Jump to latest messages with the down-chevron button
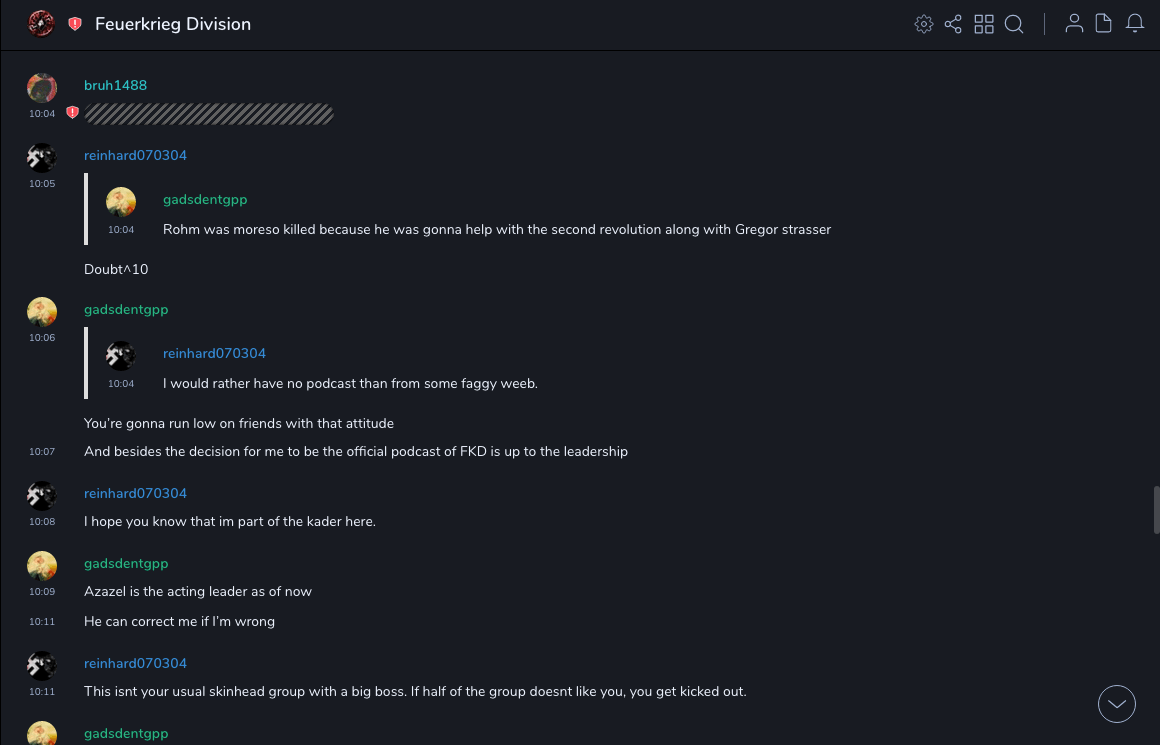Screen dimensions: 1160x745 [1117, 704]
